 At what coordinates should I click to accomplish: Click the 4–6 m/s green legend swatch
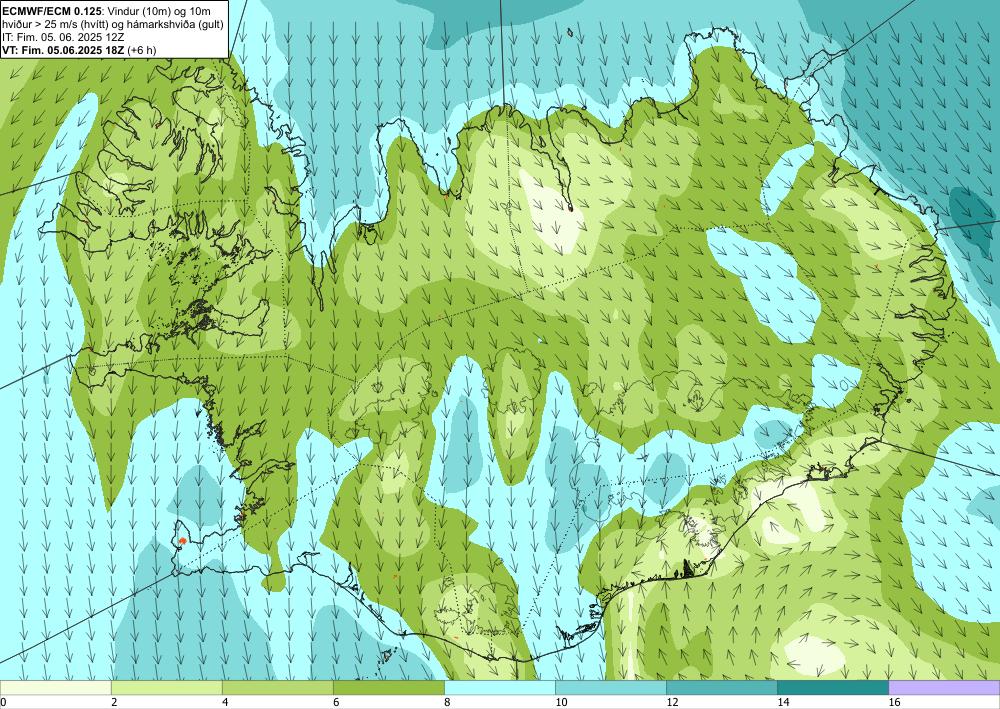click(277, 687)
